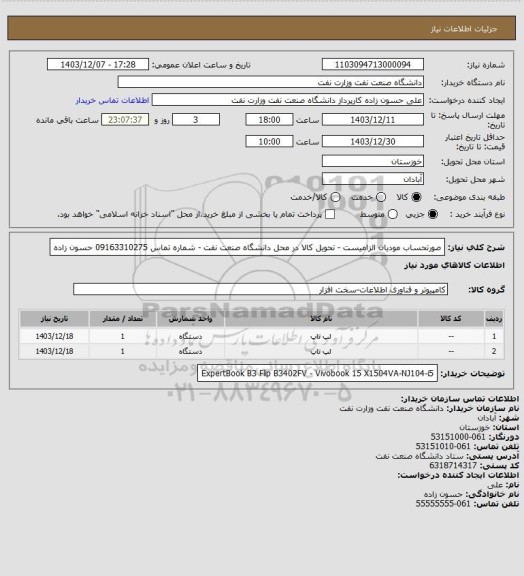524x576 pixels.
Task: Click دستگاه unit in row 1
Action: pos(190,336)
